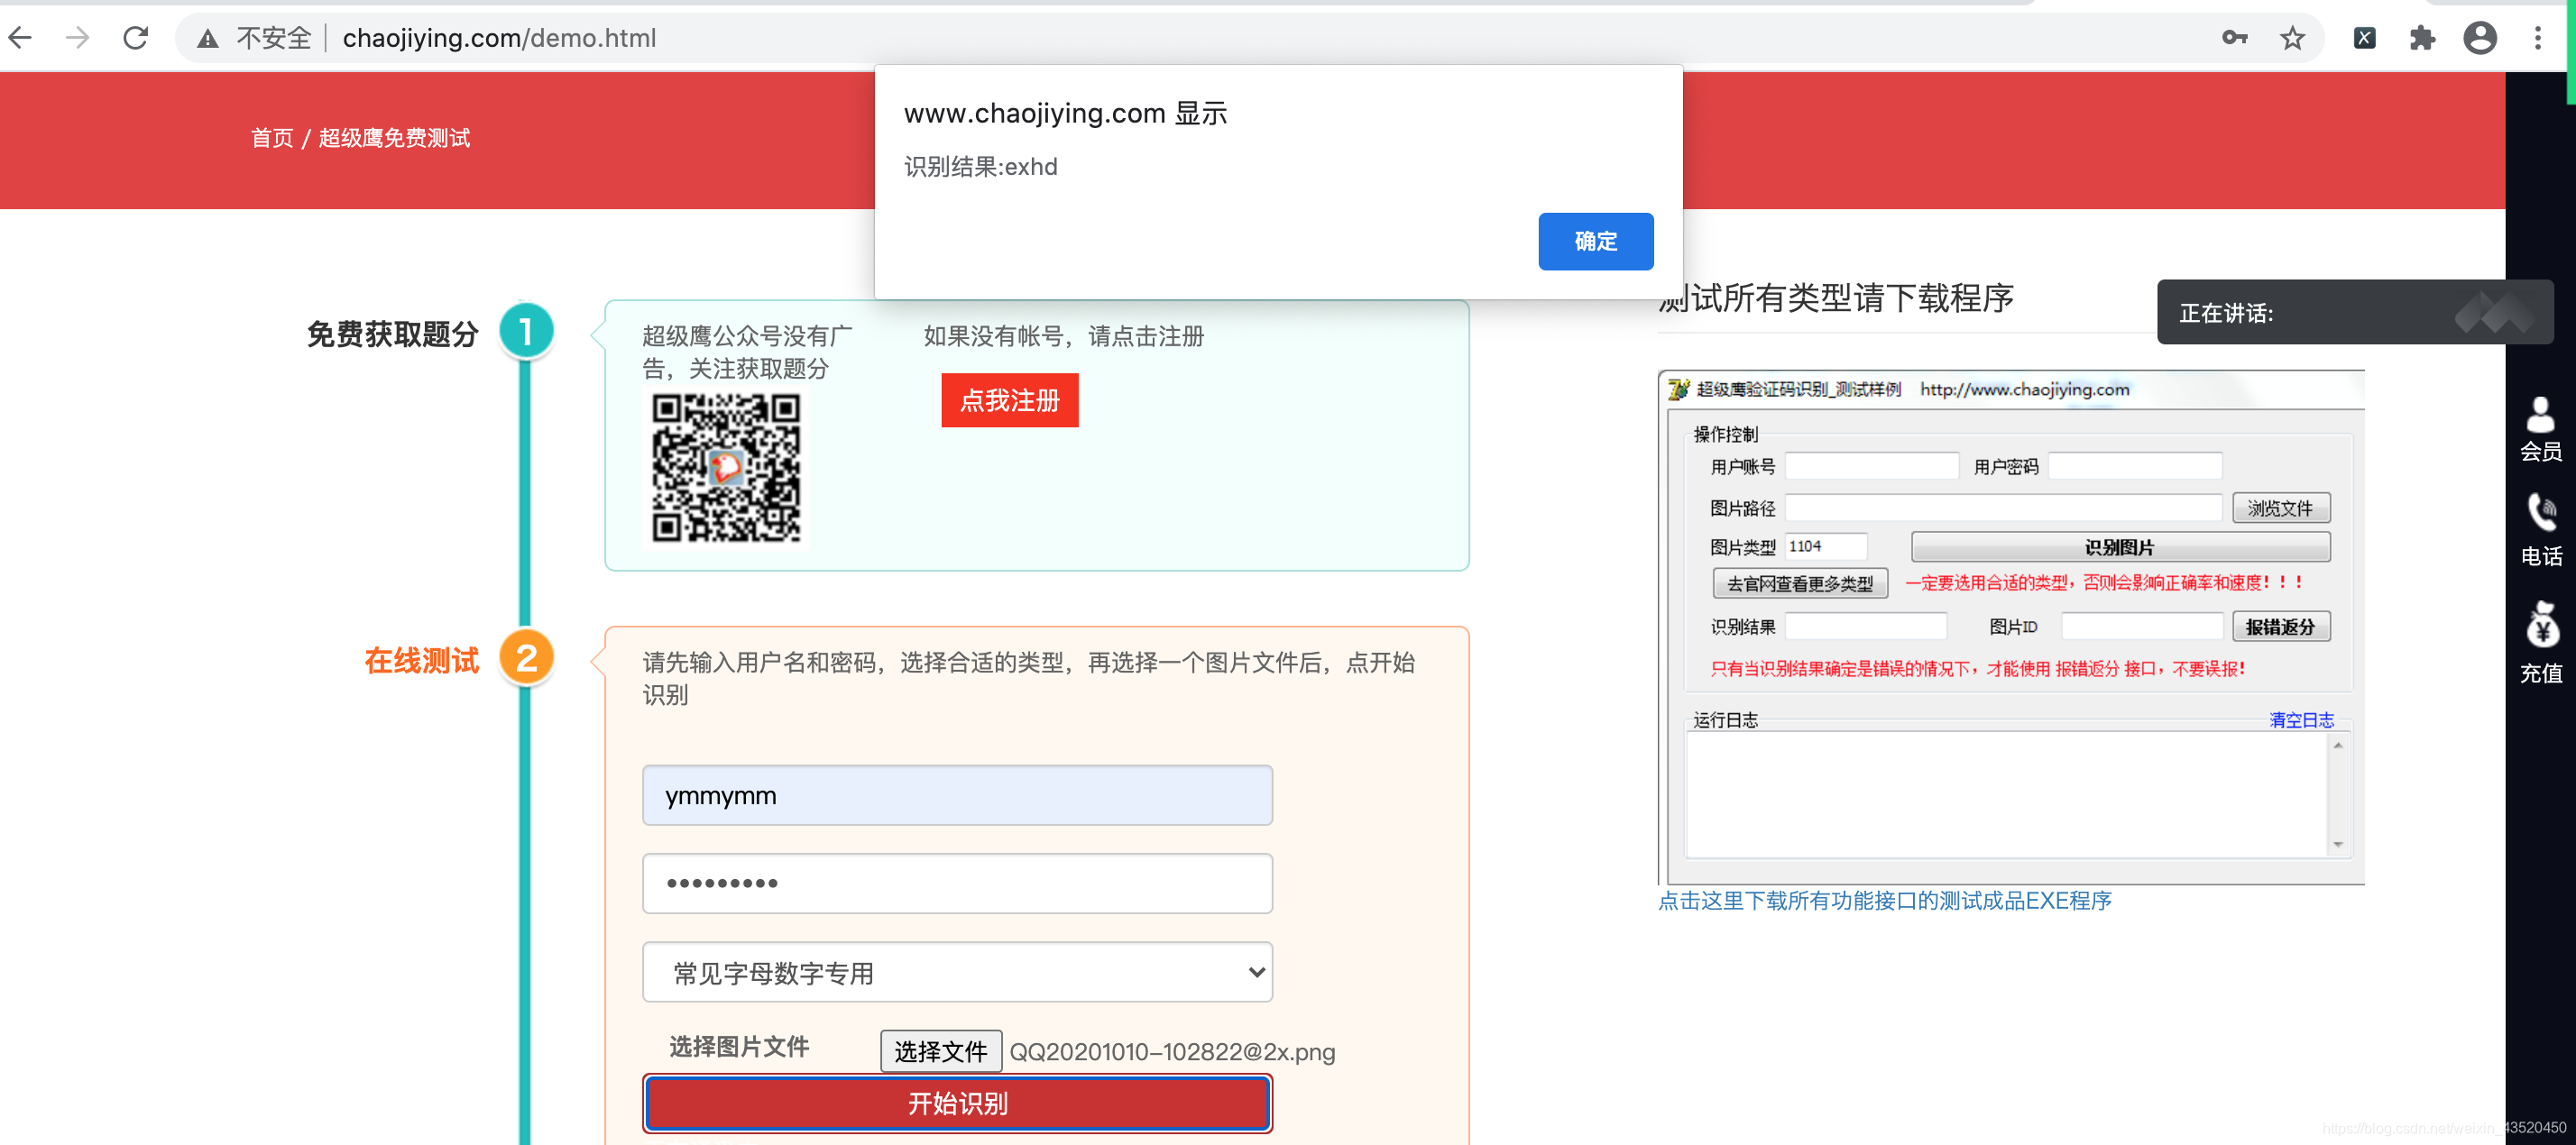Click the 会员 member sidebar icon
2576x1145 pixels.
point(2540,428)
